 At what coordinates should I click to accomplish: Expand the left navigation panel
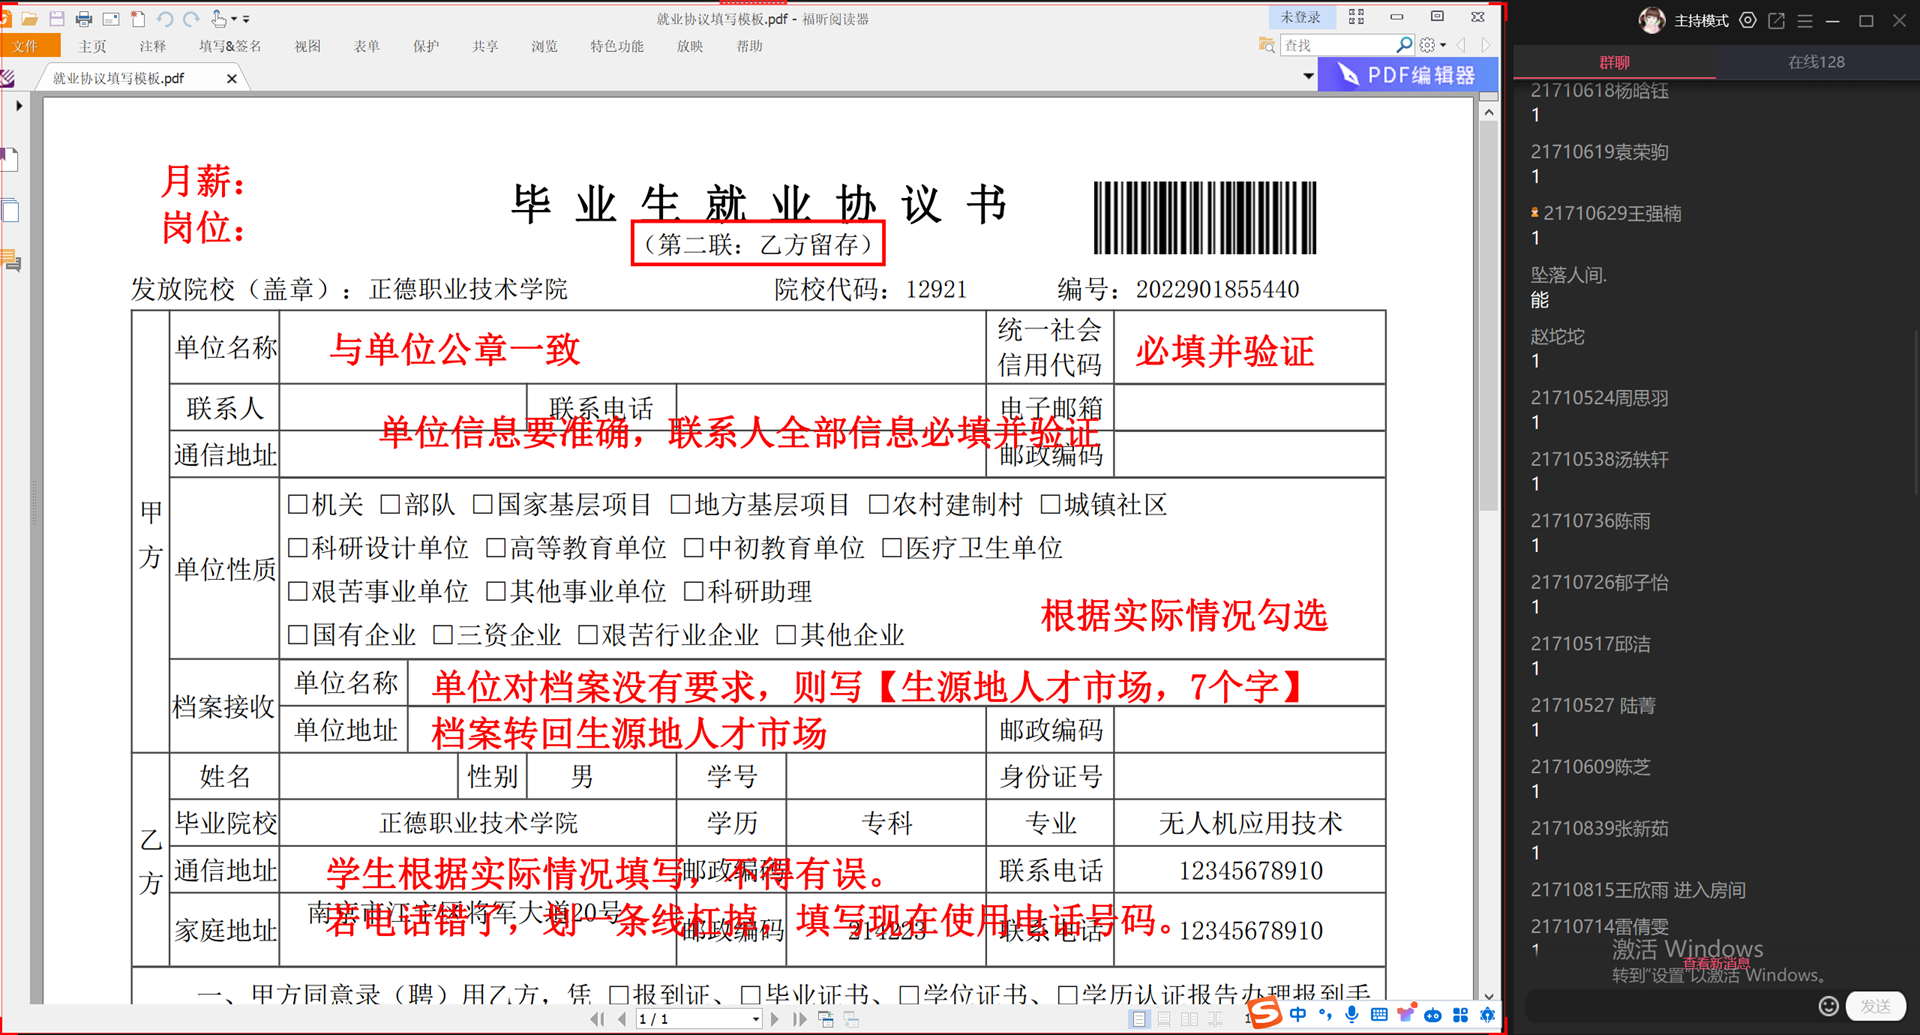coord(18,105)
